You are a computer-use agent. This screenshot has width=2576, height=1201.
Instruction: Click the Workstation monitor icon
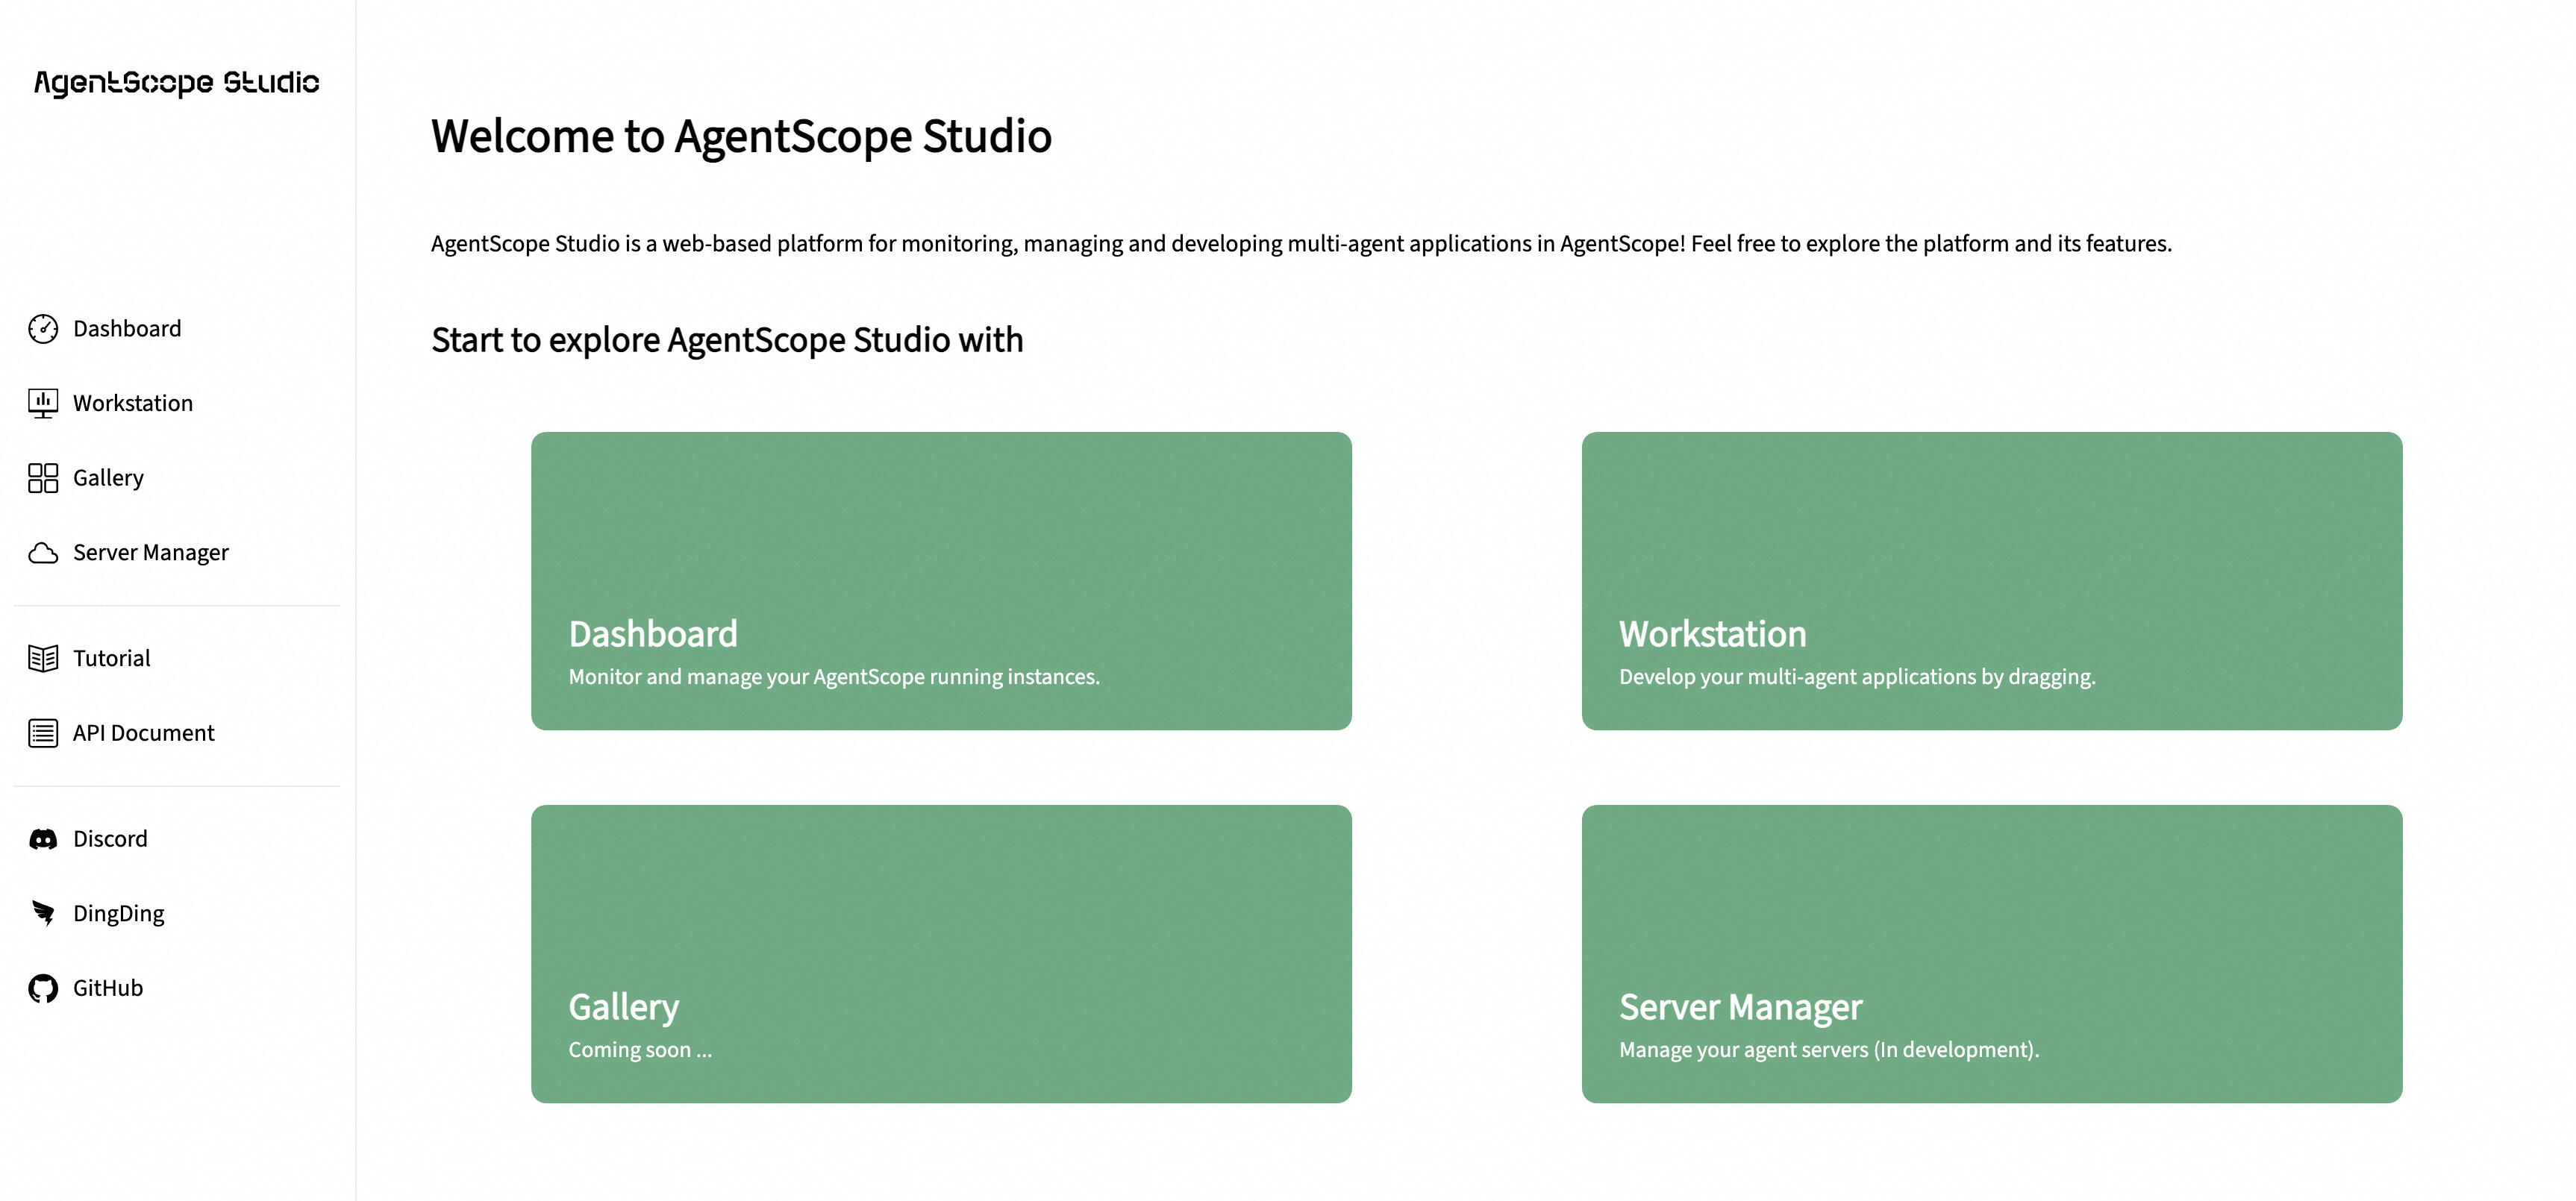coord(43,403)
